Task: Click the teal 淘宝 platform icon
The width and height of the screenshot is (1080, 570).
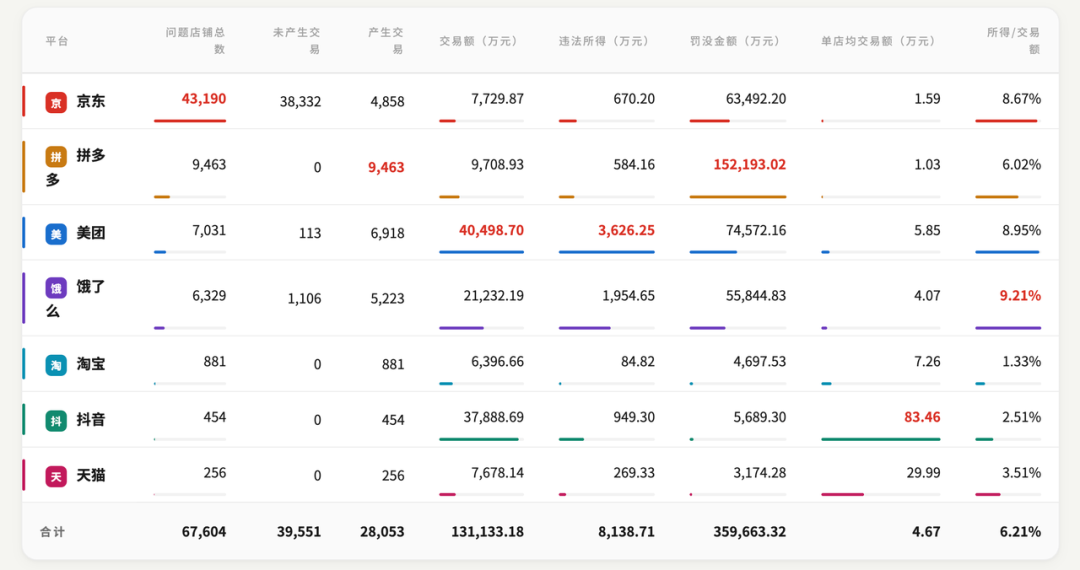Action: click(56, 365)
